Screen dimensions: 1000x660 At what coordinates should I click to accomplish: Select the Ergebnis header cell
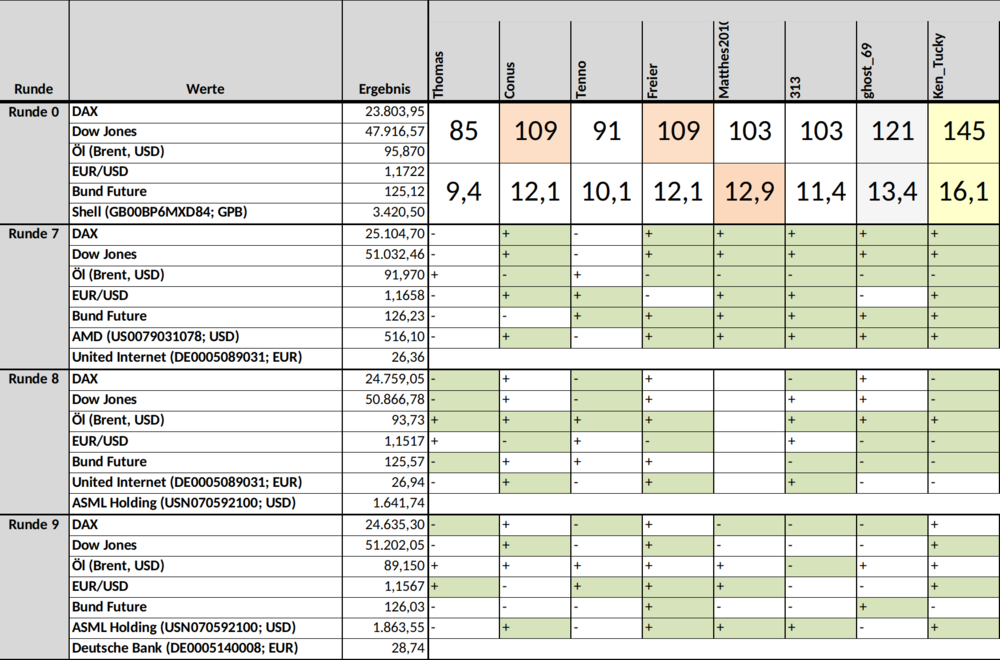385,51
